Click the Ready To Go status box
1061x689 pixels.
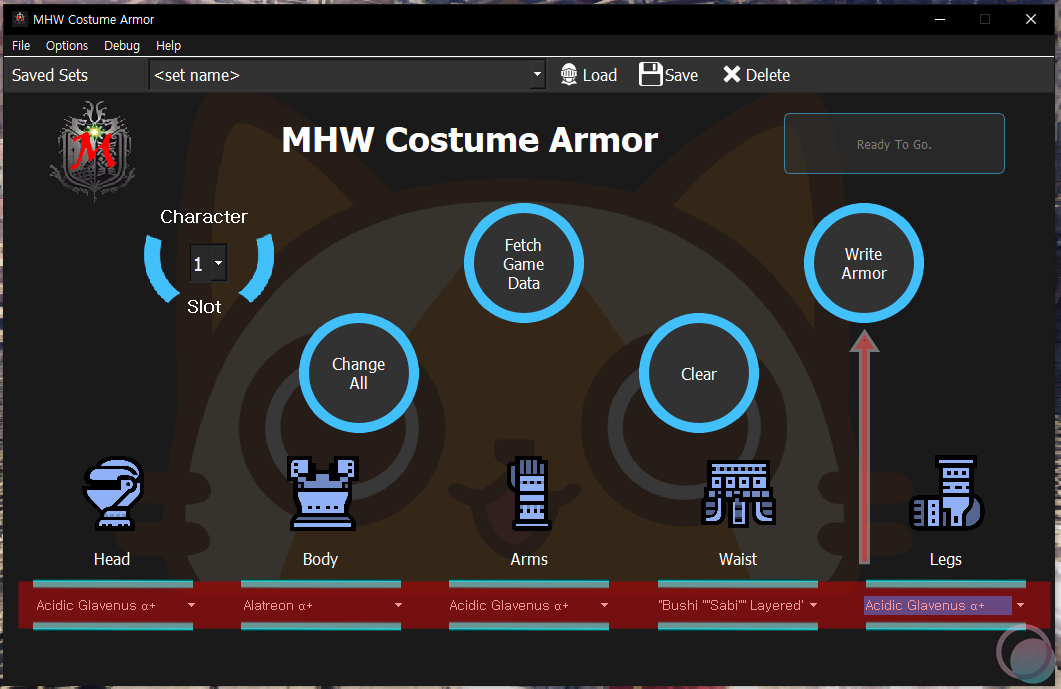point(894,143)
